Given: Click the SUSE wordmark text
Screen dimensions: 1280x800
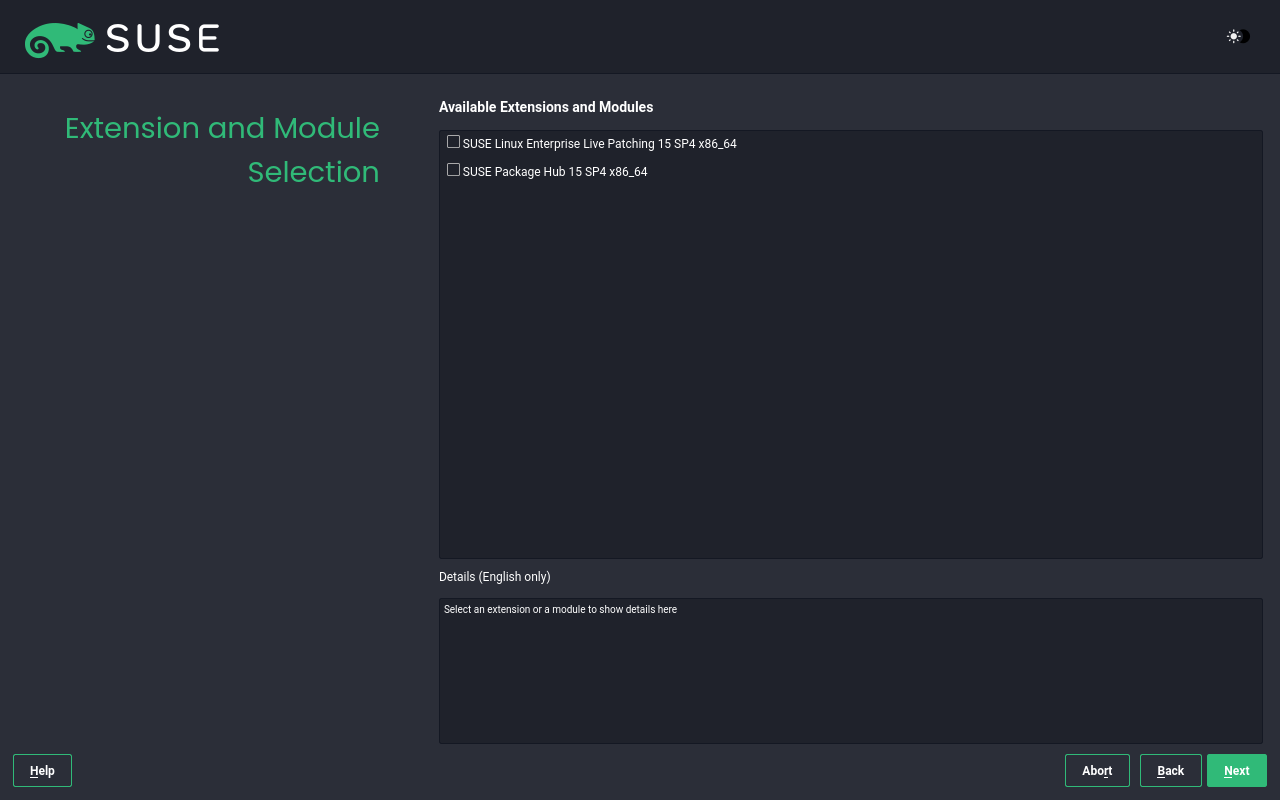Looking at the screenshot, I should point(162,39).
